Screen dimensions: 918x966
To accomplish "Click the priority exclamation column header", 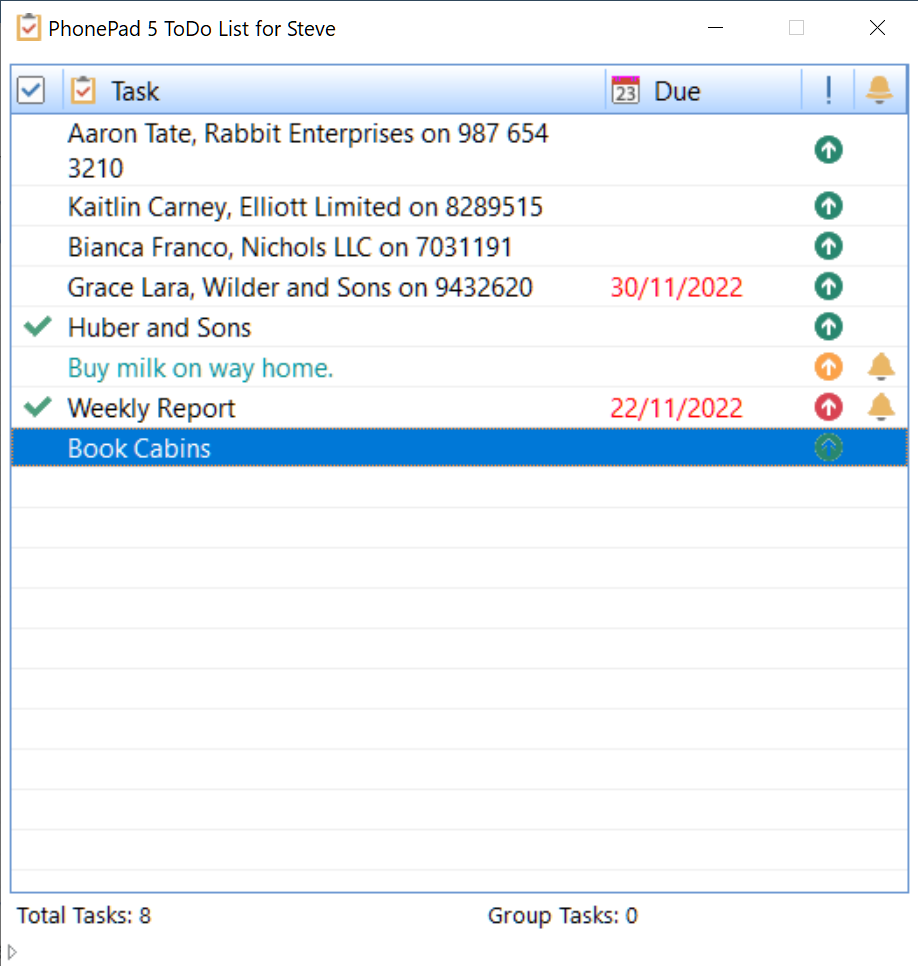I will 828,91.
